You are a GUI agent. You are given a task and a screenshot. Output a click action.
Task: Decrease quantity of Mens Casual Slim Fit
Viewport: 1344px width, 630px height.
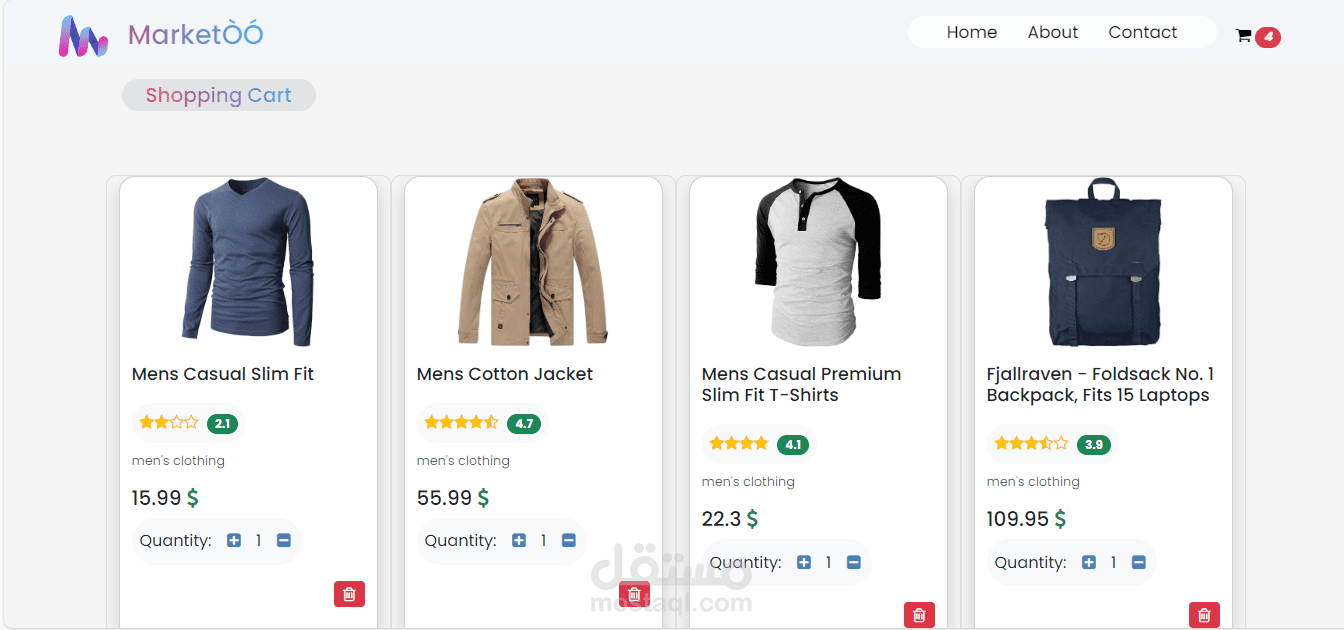click(x=284, y=541)
